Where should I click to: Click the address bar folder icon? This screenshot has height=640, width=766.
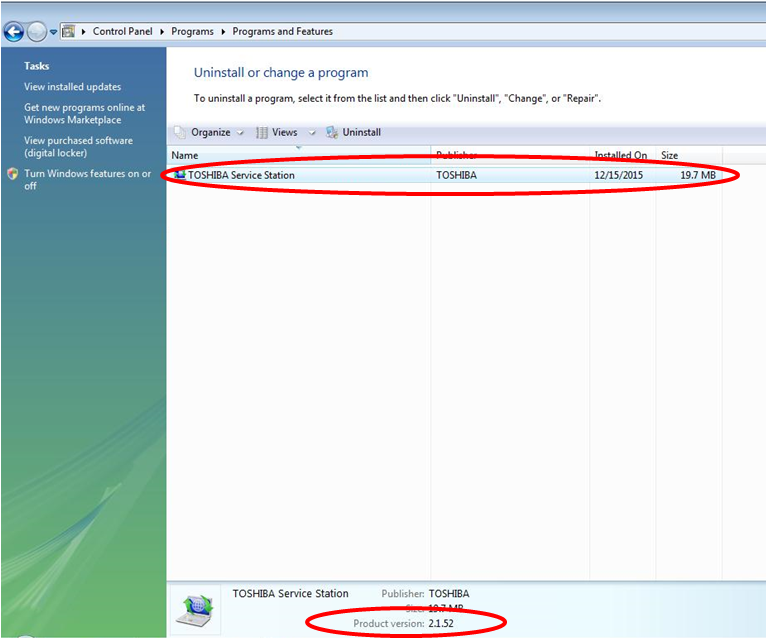pos(68,31)
